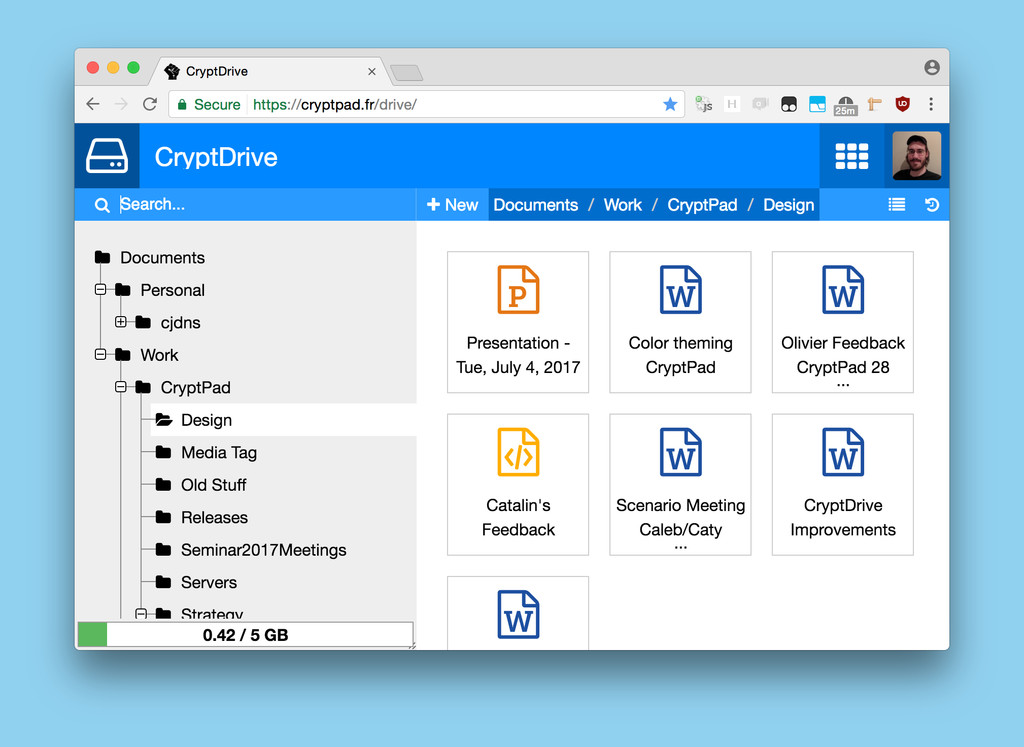Open Chrome's three-dot menu

click(x=931, y=104)
